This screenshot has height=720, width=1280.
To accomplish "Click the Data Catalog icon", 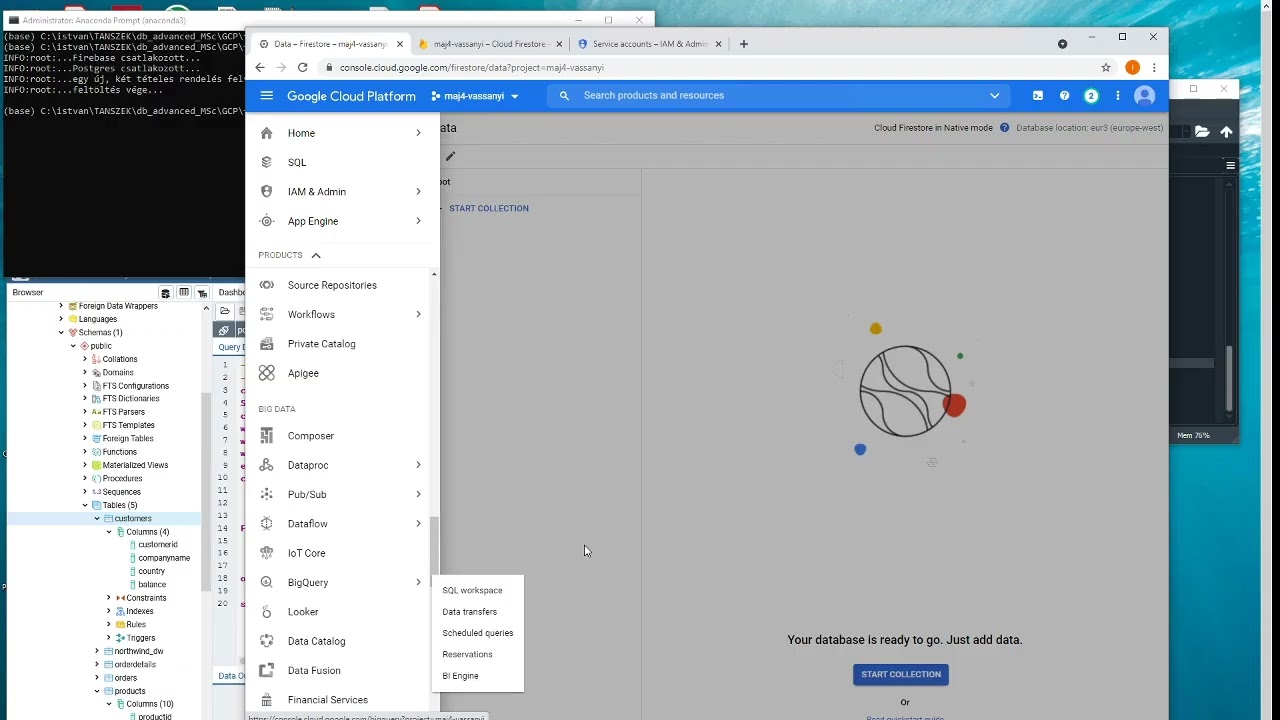I will [x=266, y=641].
